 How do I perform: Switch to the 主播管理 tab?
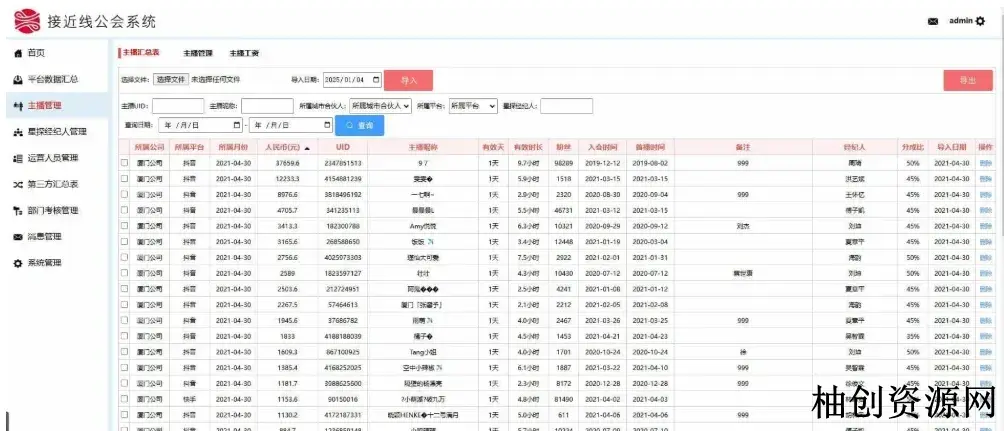[x=198, y=53]
